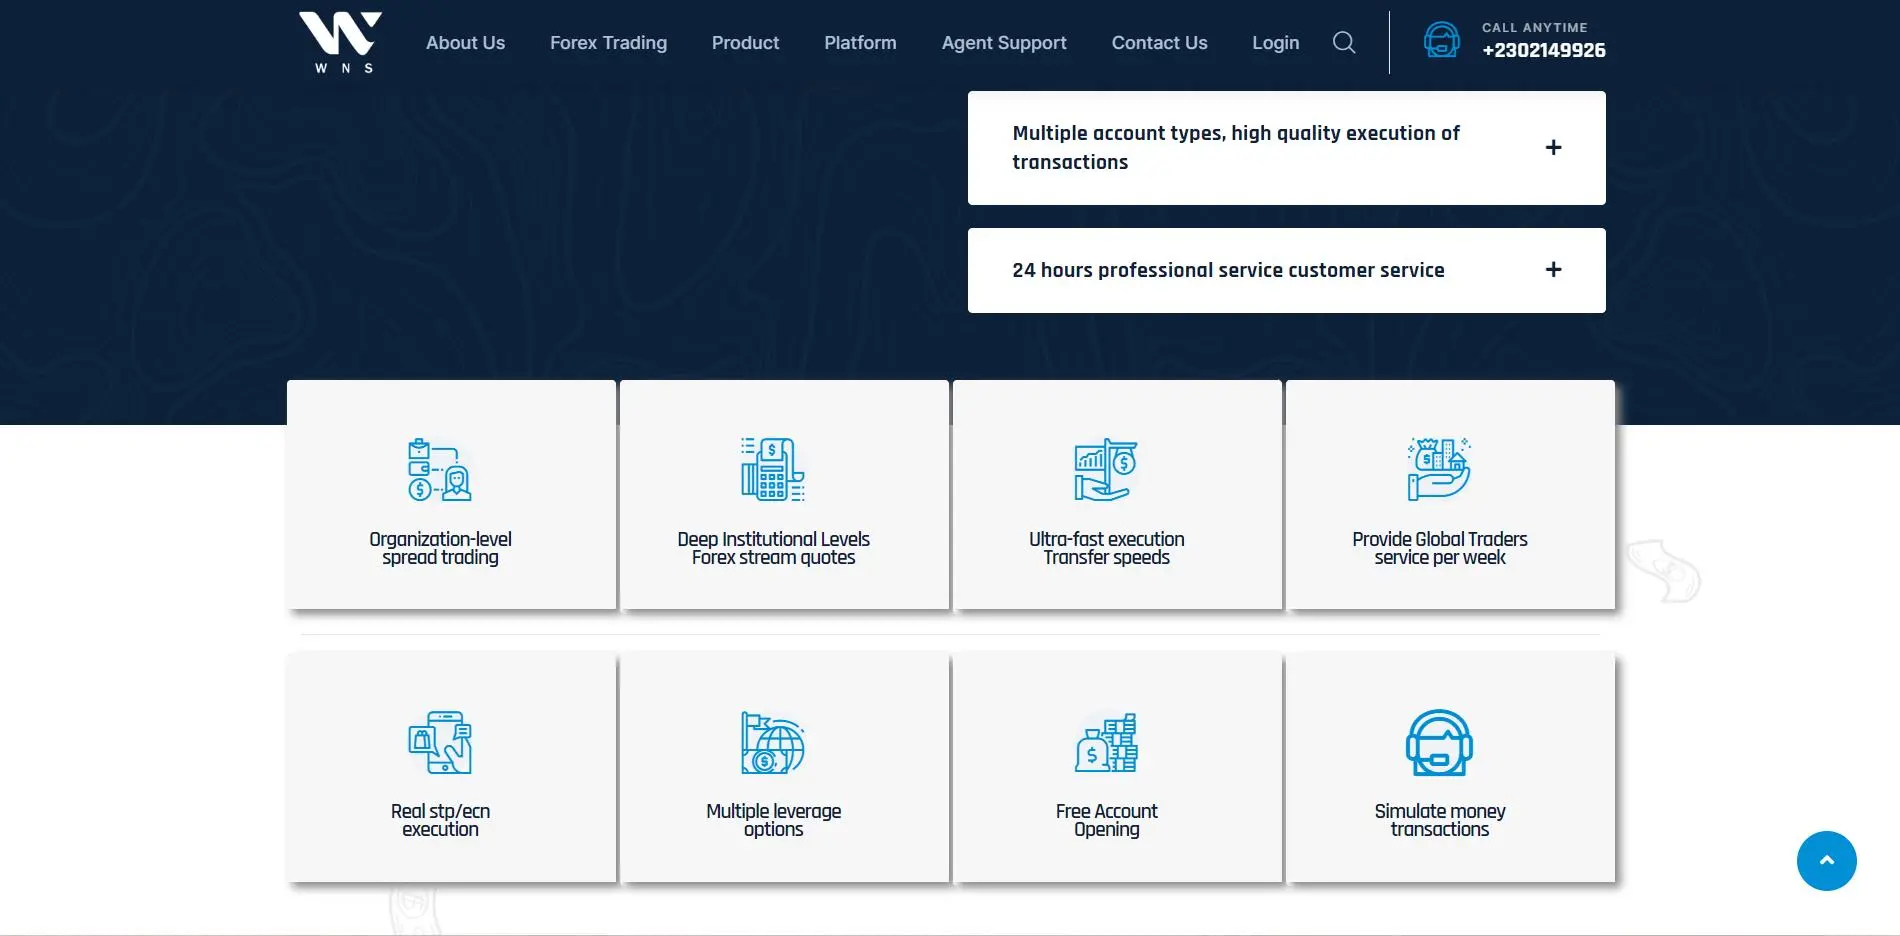1900x936 pixels.
Task: Click Simulate money transactions headset icon
Action: point(1439,742)
